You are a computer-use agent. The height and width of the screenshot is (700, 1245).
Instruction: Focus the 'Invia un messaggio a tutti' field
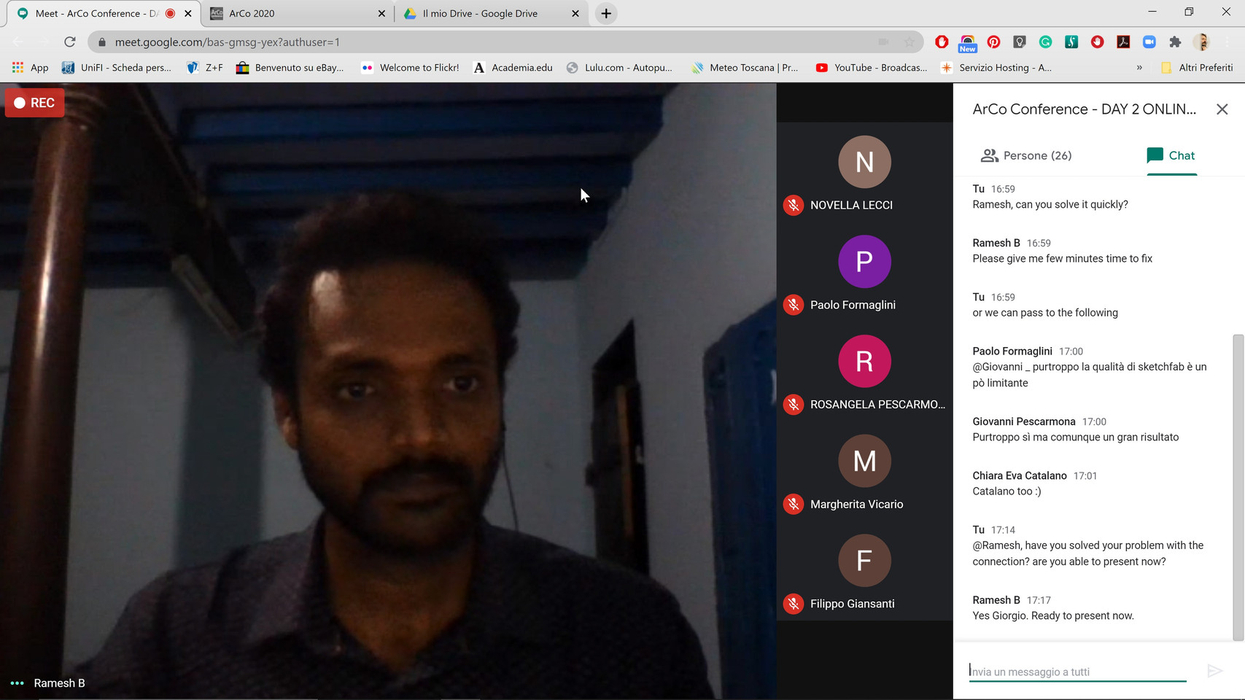(1077, 672)
